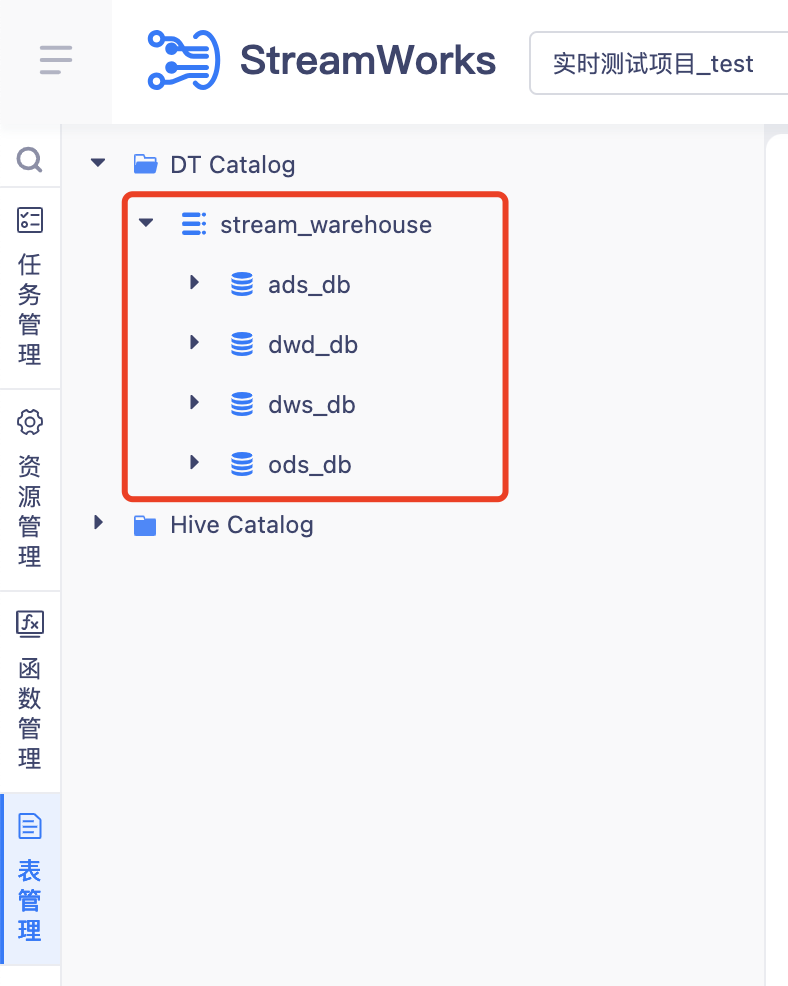The height and width of the screenshot is (986, 788).
Task: Expand the dws_db database node
Action: point(195,403)
